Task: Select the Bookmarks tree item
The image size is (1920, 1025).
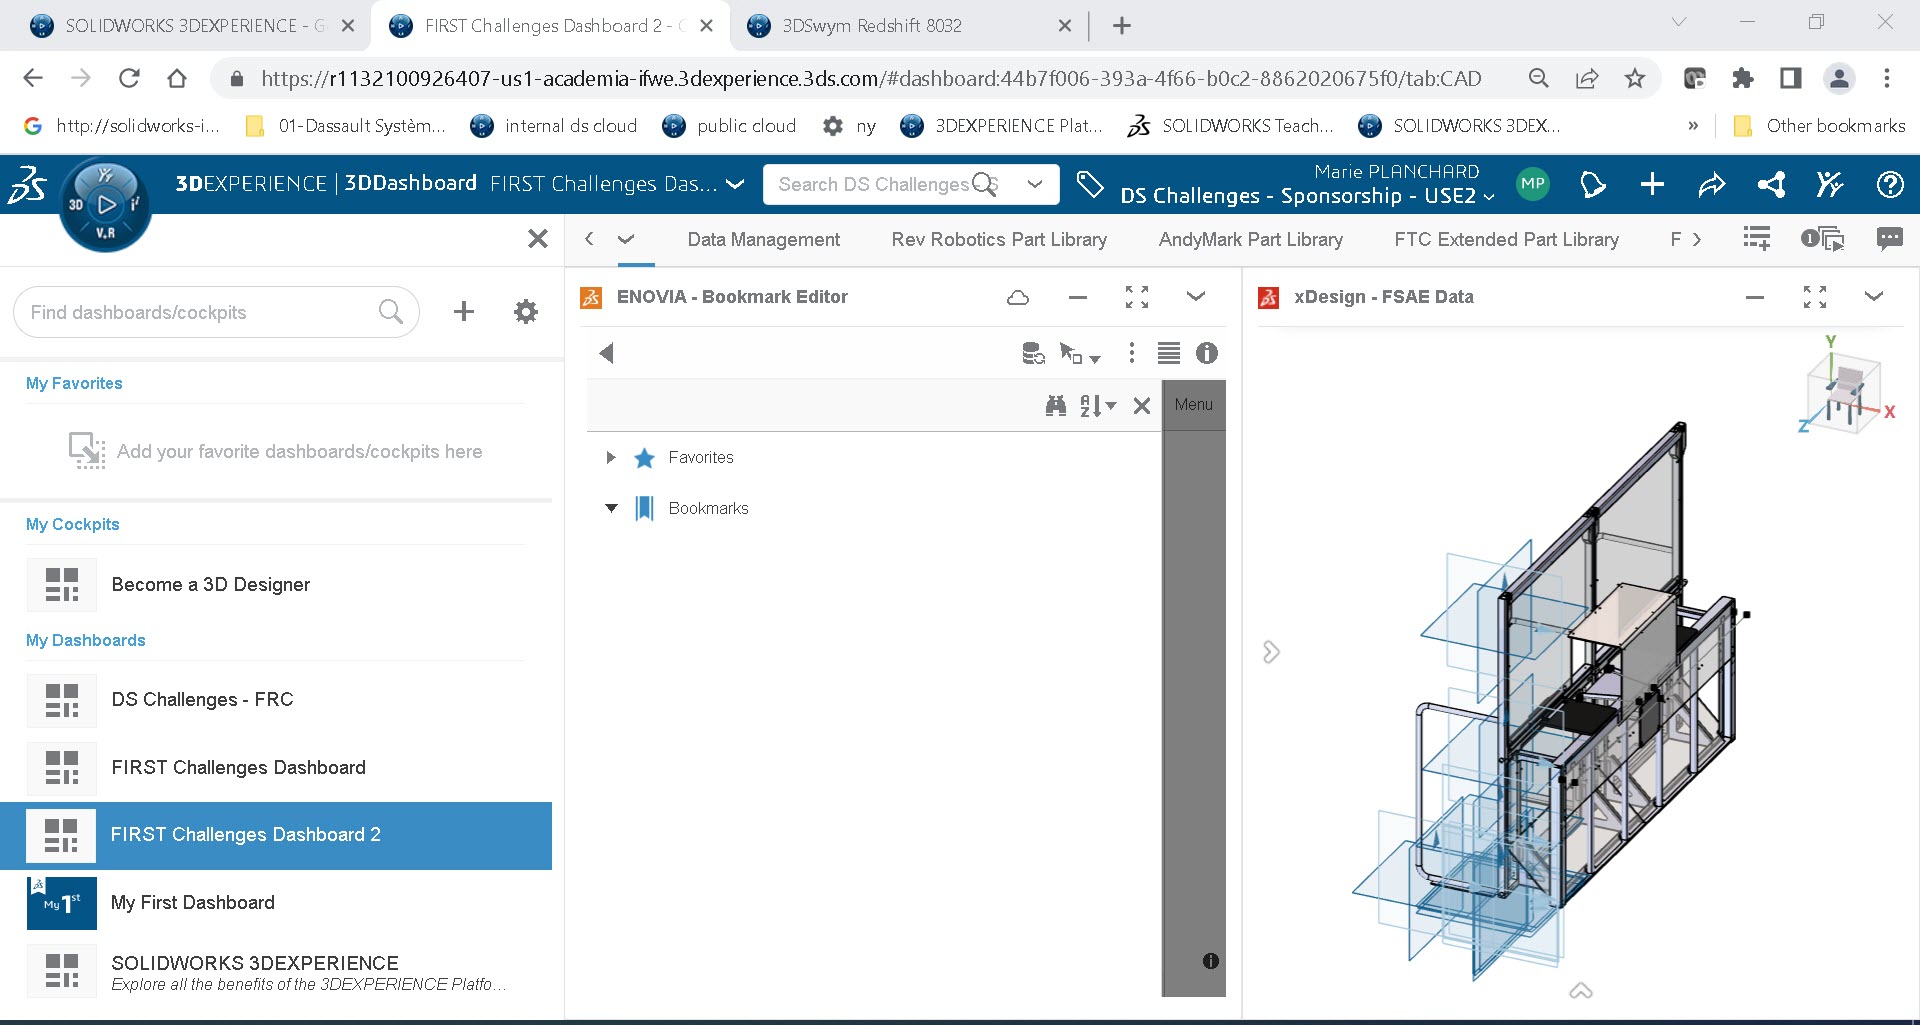Action: (x=708, y=508)
